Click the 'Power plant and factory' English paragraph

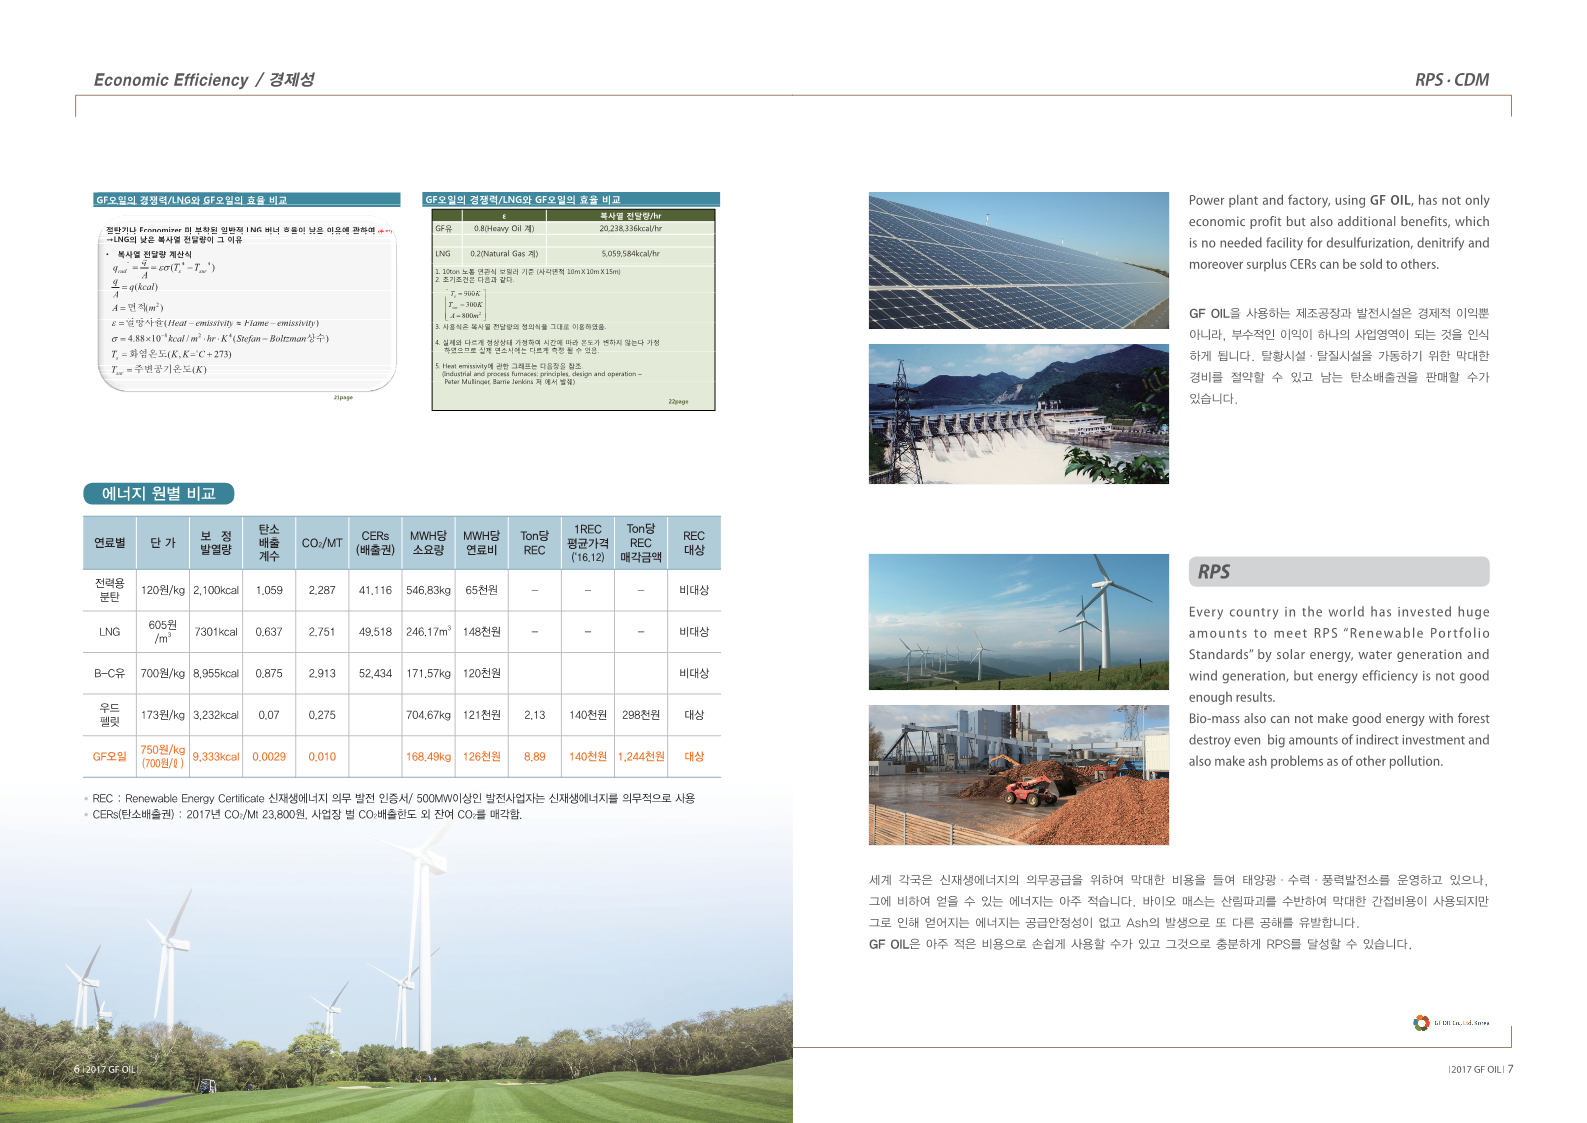click(1339, 232)
